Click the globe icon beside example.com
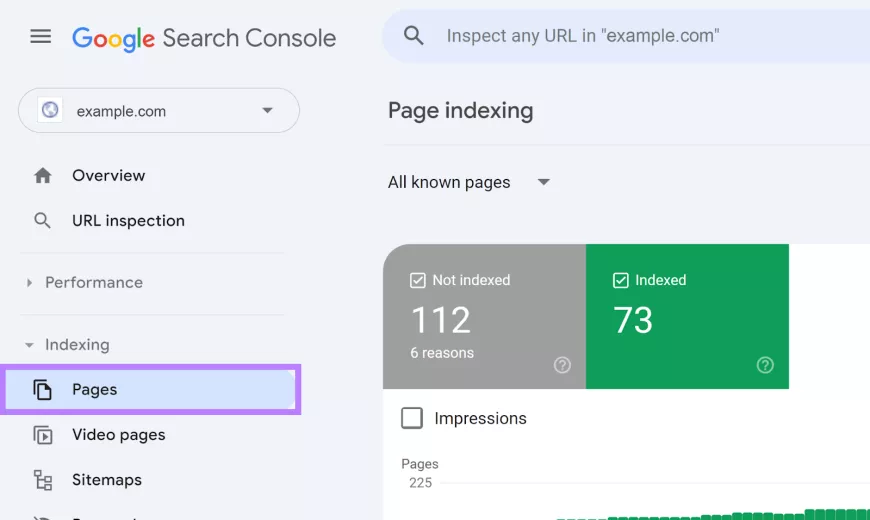 click(x=50, y=110)
